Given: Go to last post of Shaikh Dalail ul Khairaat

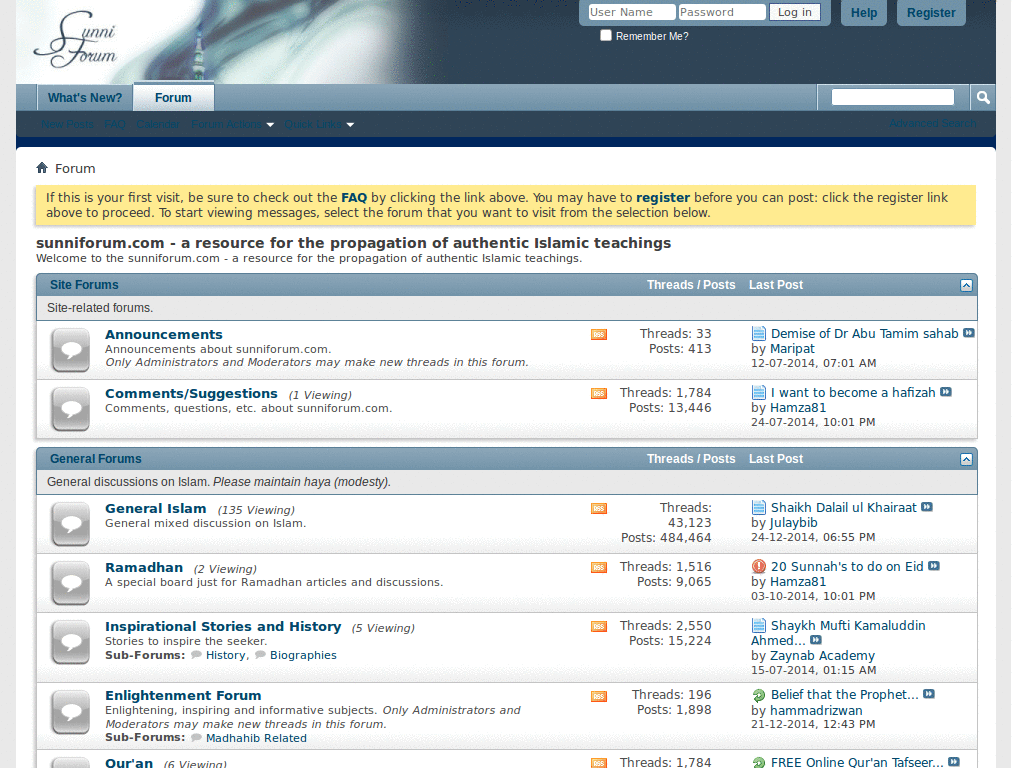Looking at the screenshot, I should [x=927, y=507].
